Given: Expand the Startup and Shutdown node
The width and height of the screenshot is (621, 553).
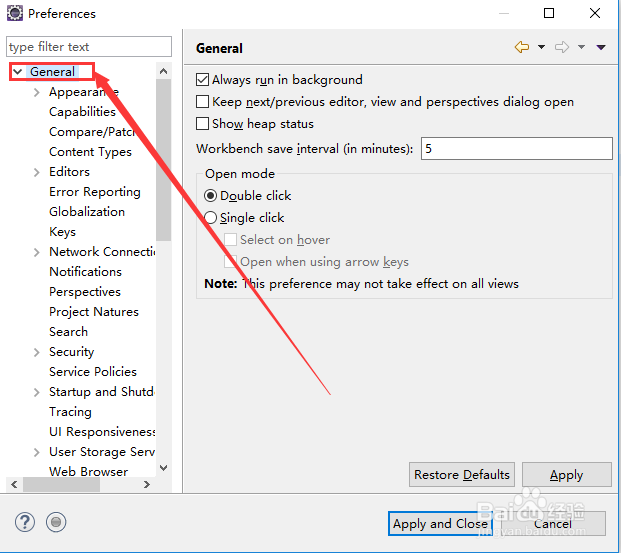Looking at the screenshot, I should (x=36, y=392).
